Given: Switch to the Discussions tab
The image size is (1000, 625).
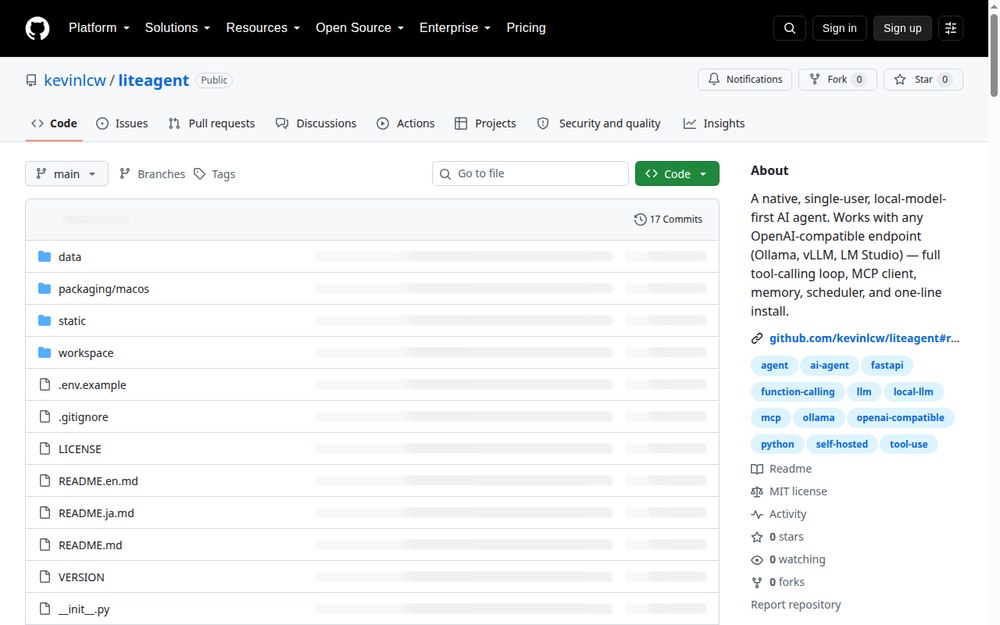Looking at the screenshot, I should pyautogui.click(x=316, y=123).
